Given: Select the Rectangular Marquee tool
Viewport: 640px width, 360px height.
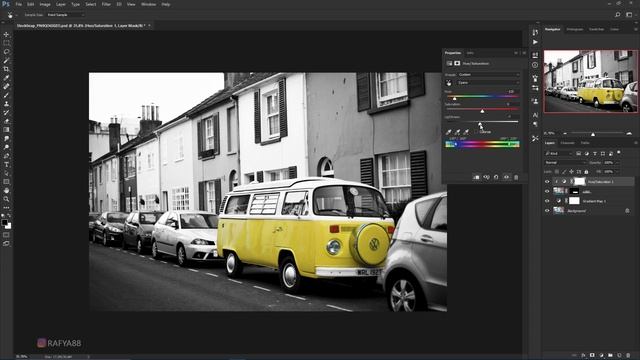Looking at the screenshot, I should (6, 43).
